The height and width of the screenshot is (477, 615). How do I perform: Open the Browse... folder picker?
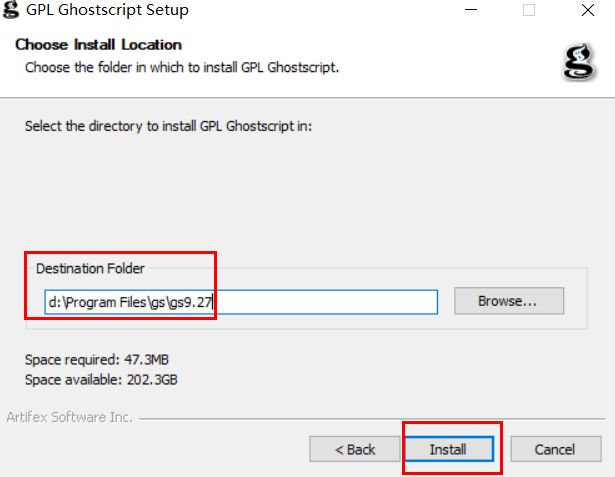click(508, 300)
